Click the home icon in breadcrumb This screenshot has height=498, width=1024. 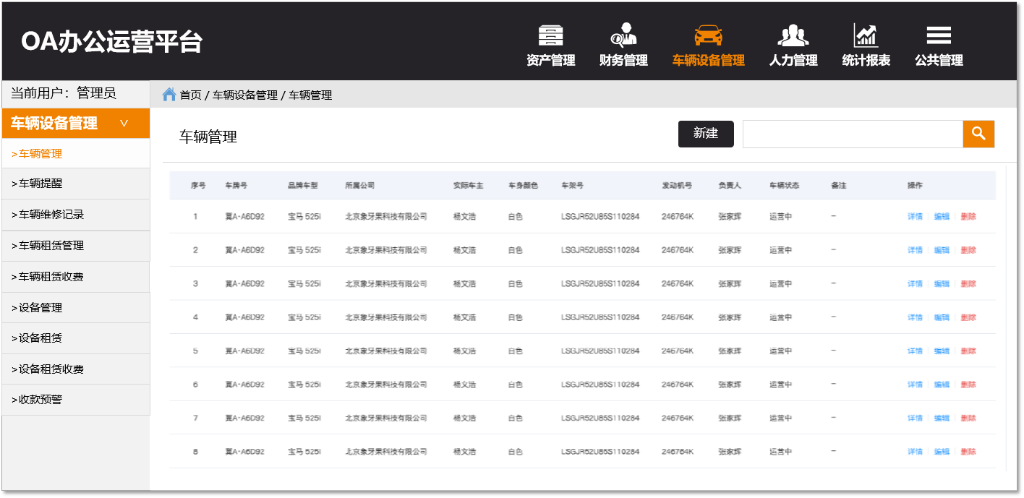169,95
